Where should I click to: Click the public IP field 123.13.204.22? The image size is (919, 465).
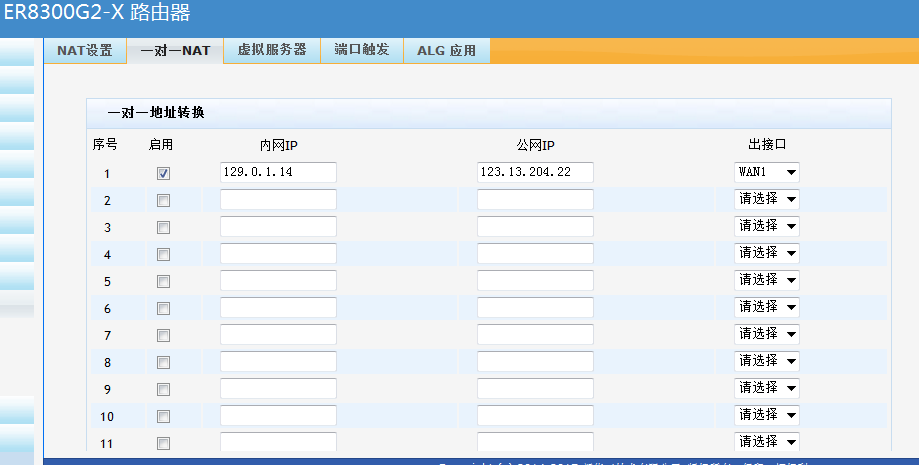(x=535, y=172)
